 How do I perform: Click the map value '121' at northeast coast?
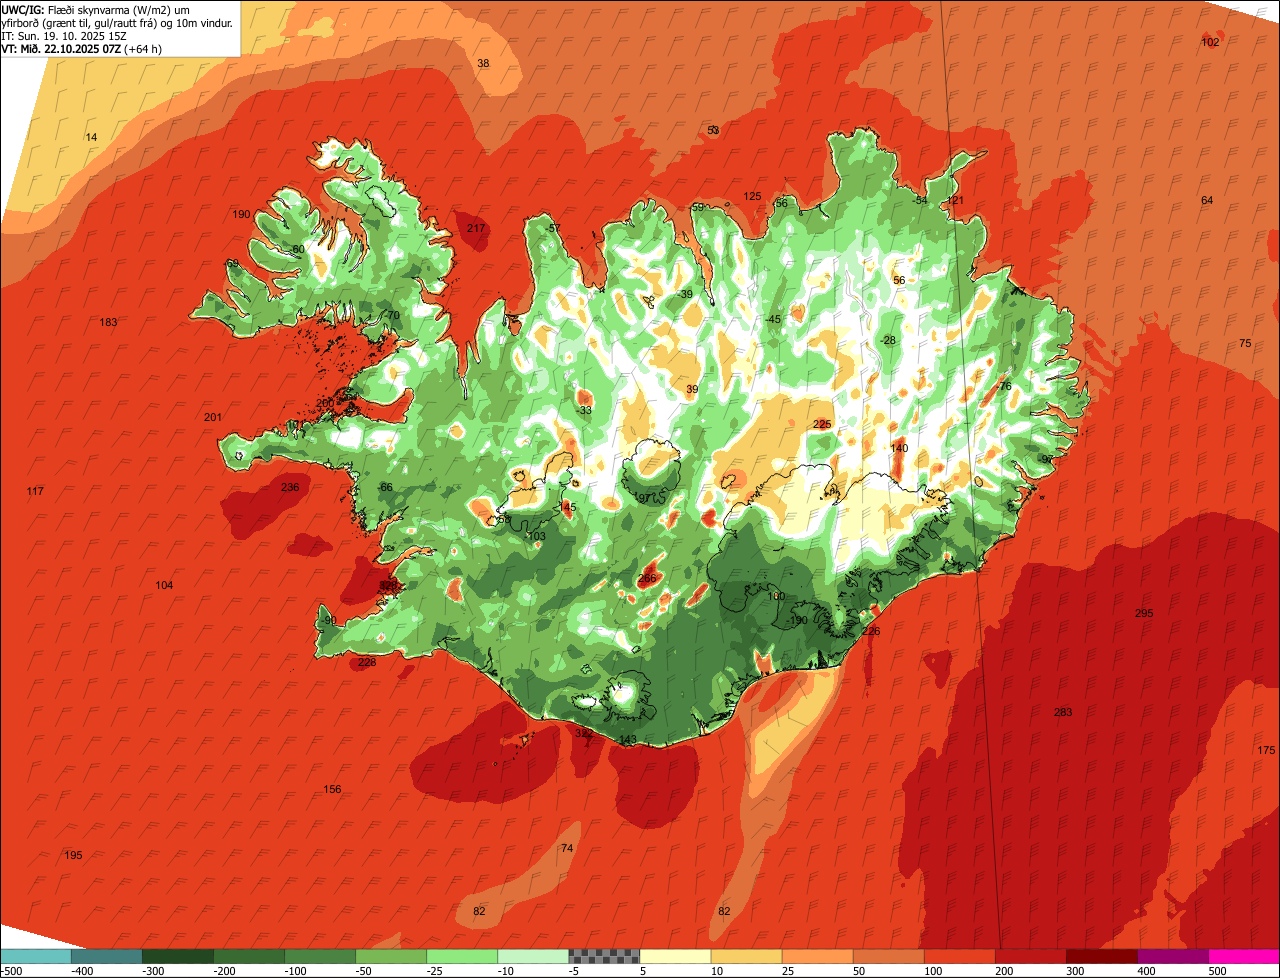[x=955, y=200]
